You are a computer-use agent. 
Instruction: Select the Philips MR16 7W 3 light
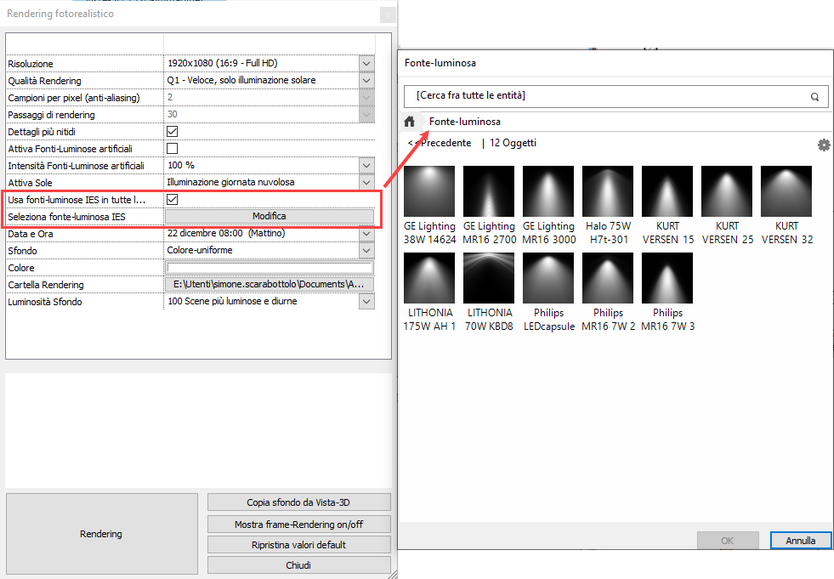[x=668, y=292]
